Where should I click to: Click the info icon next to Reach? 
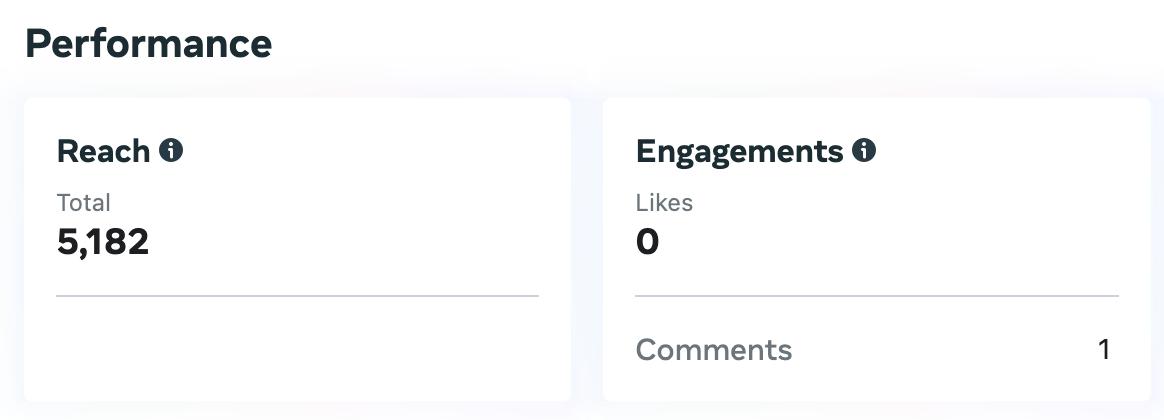172,151
